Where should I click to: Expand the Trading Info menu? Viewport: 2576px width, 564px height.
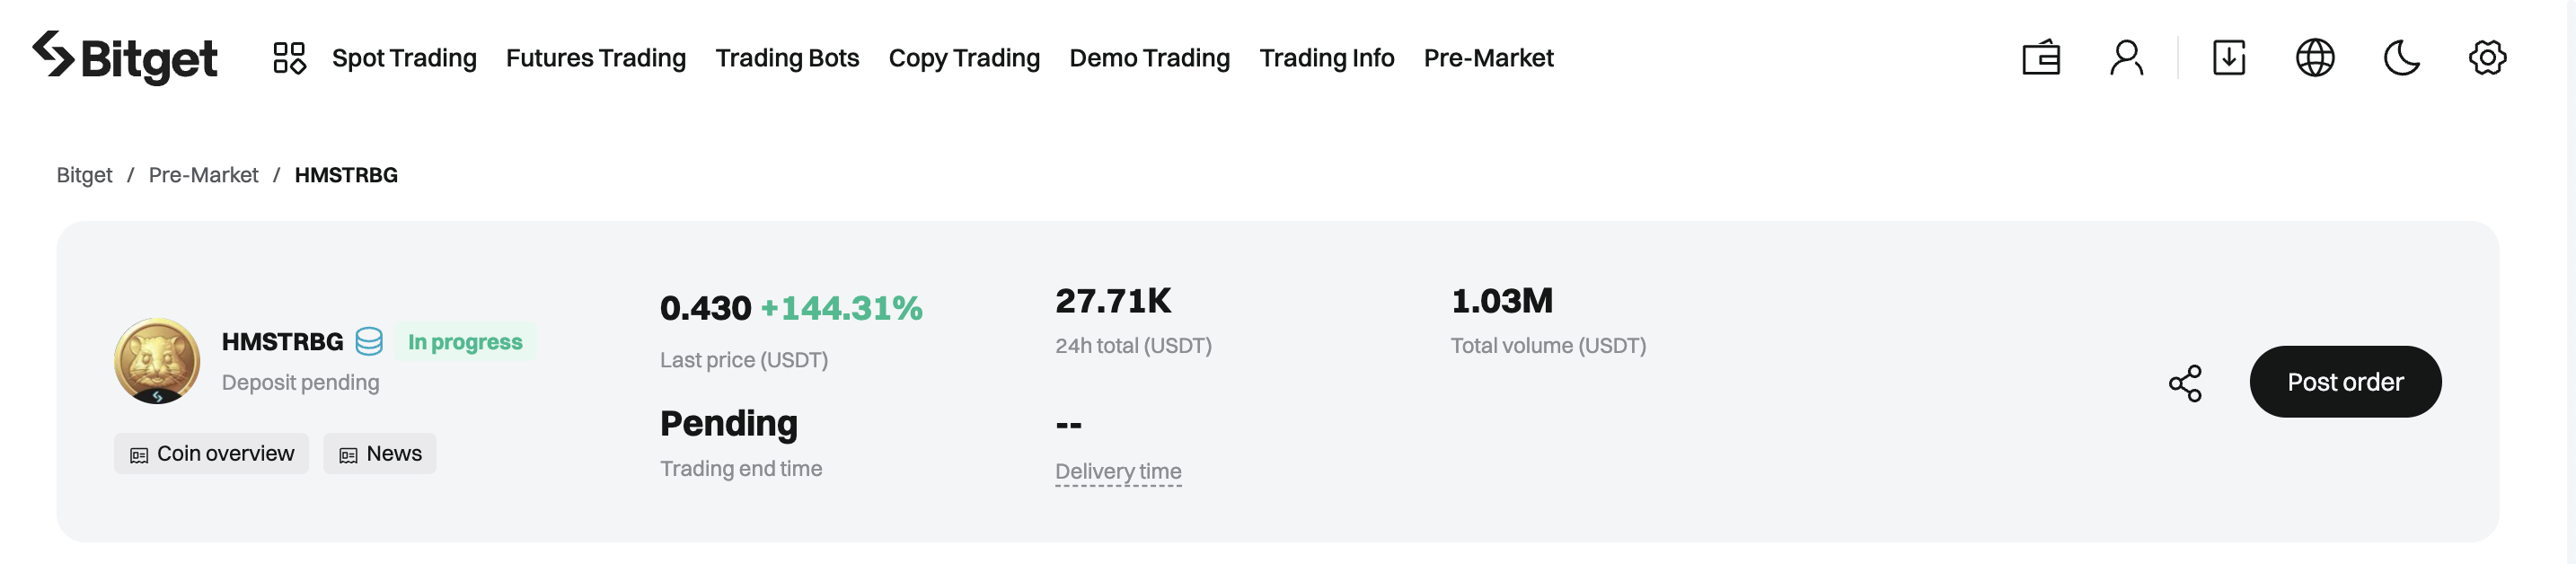[1326, 58]
